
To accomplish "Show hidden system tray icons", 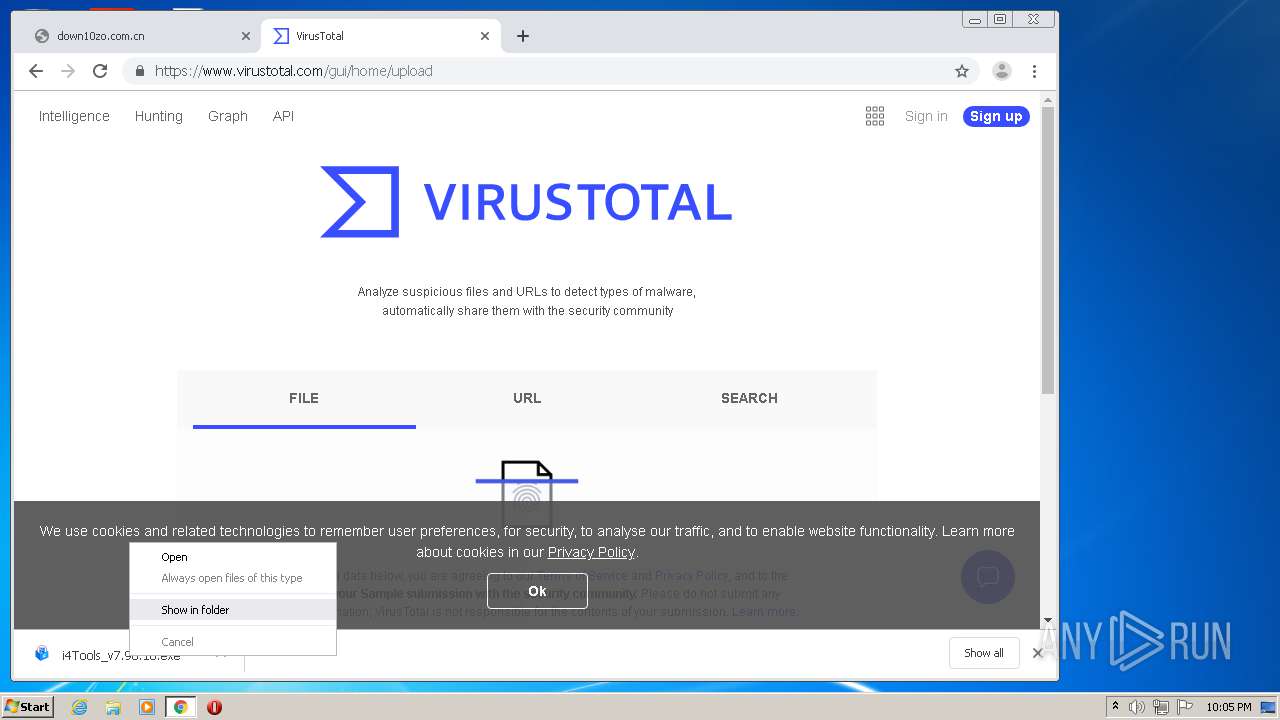I will pyautogui.click(x=1115, y=707).
